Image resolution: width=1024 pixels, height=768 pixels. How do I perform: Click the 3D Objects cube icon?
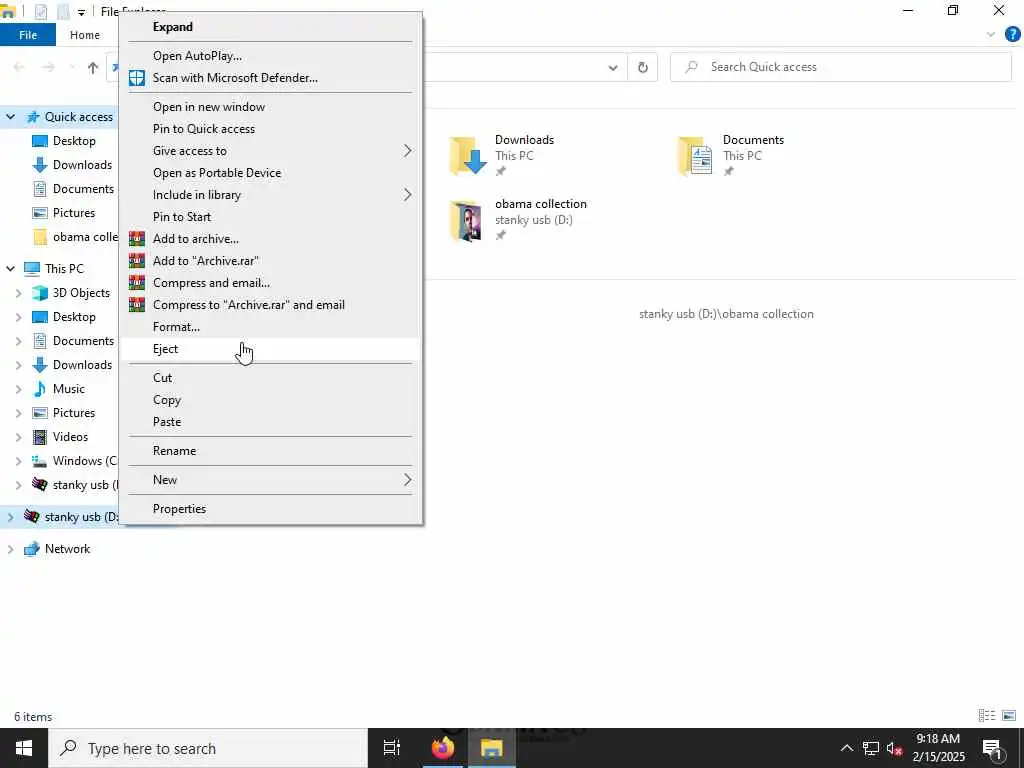coord(40,293)
